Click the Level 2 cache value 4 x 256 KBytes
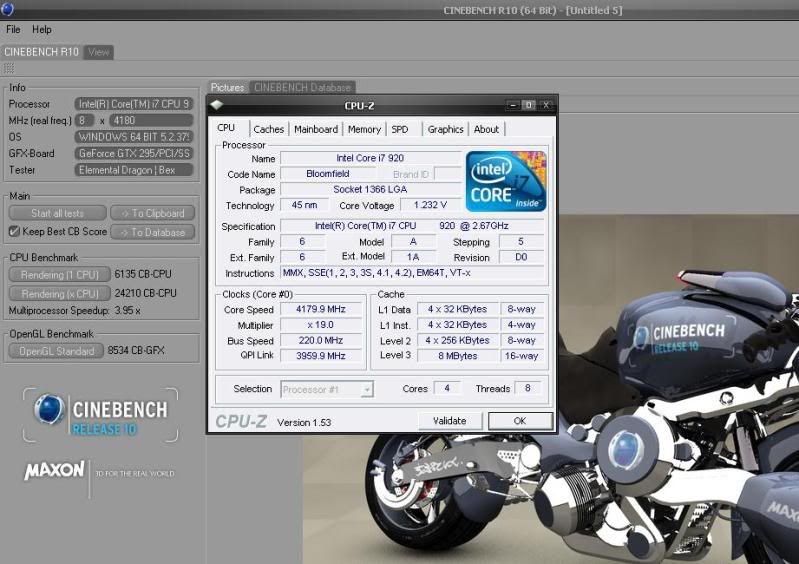The width and height of the screenshot is (799, 564). tap(458, 340)
